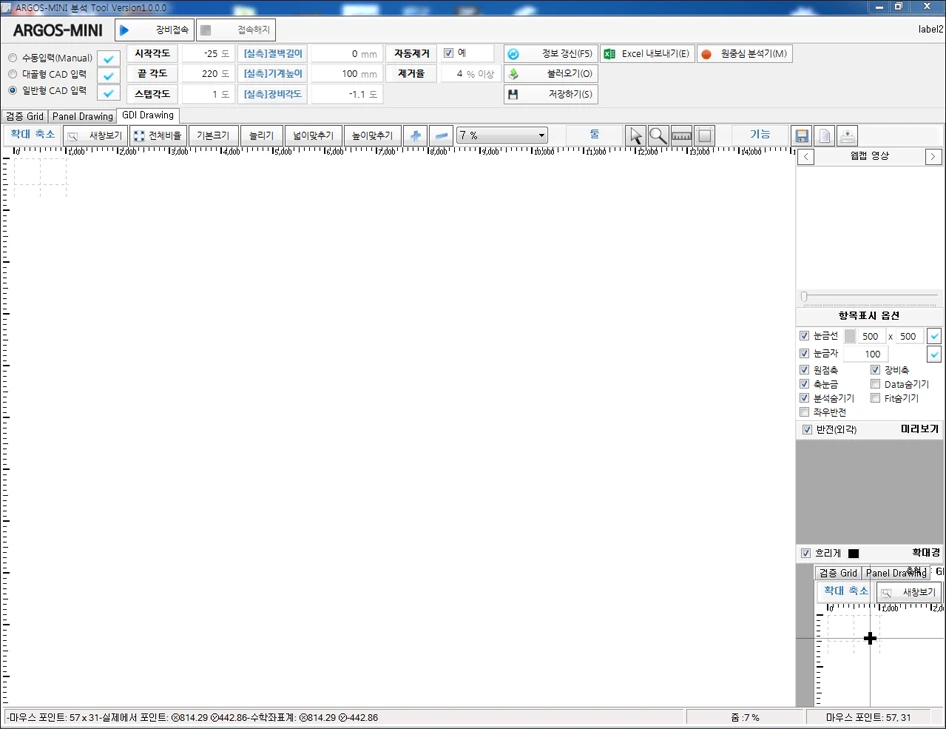This screenshot has width=946, height=729.
Task: Click the magnifier icon on 새창보기
Action: (73, 136)
